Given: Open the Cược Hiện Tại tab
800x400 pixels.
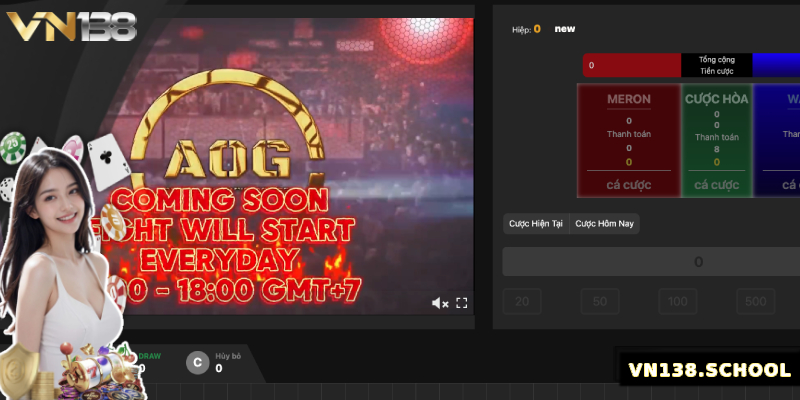Looking at the screenshot, I should [x=536, y=223].
